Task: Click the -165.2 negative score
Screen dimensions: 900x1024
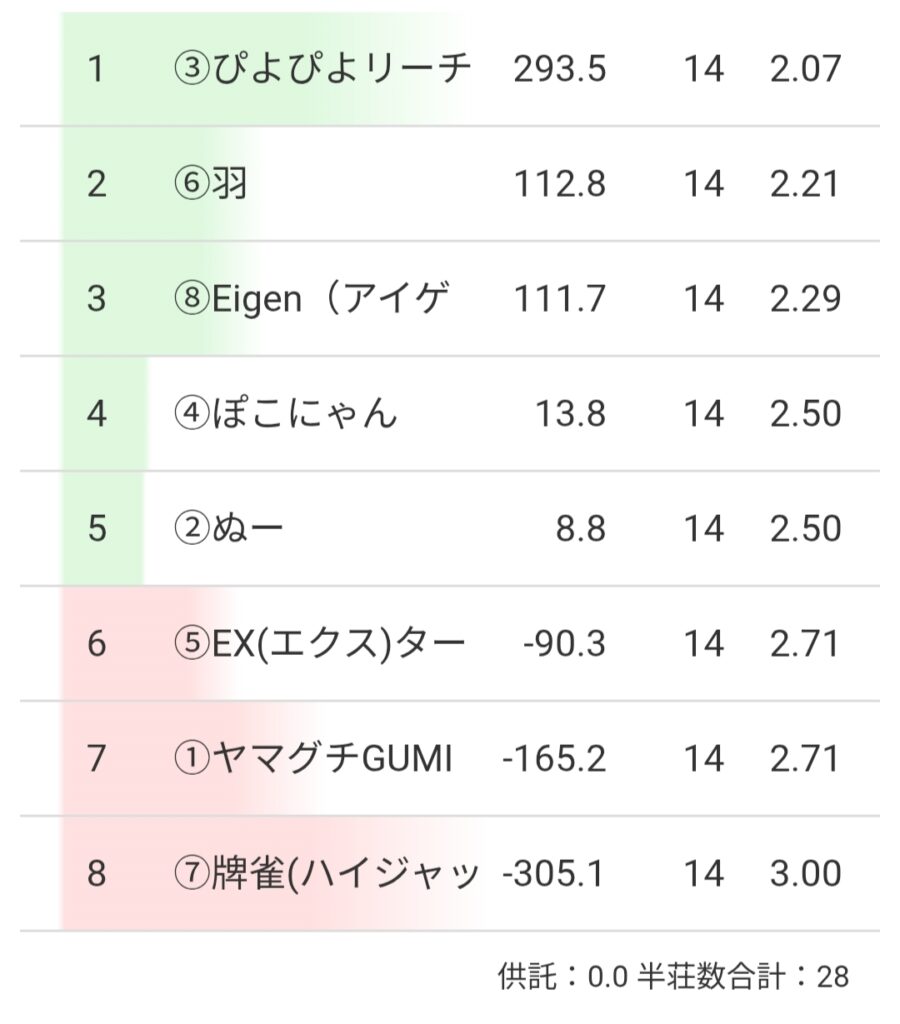Action: tap(554, 759)
